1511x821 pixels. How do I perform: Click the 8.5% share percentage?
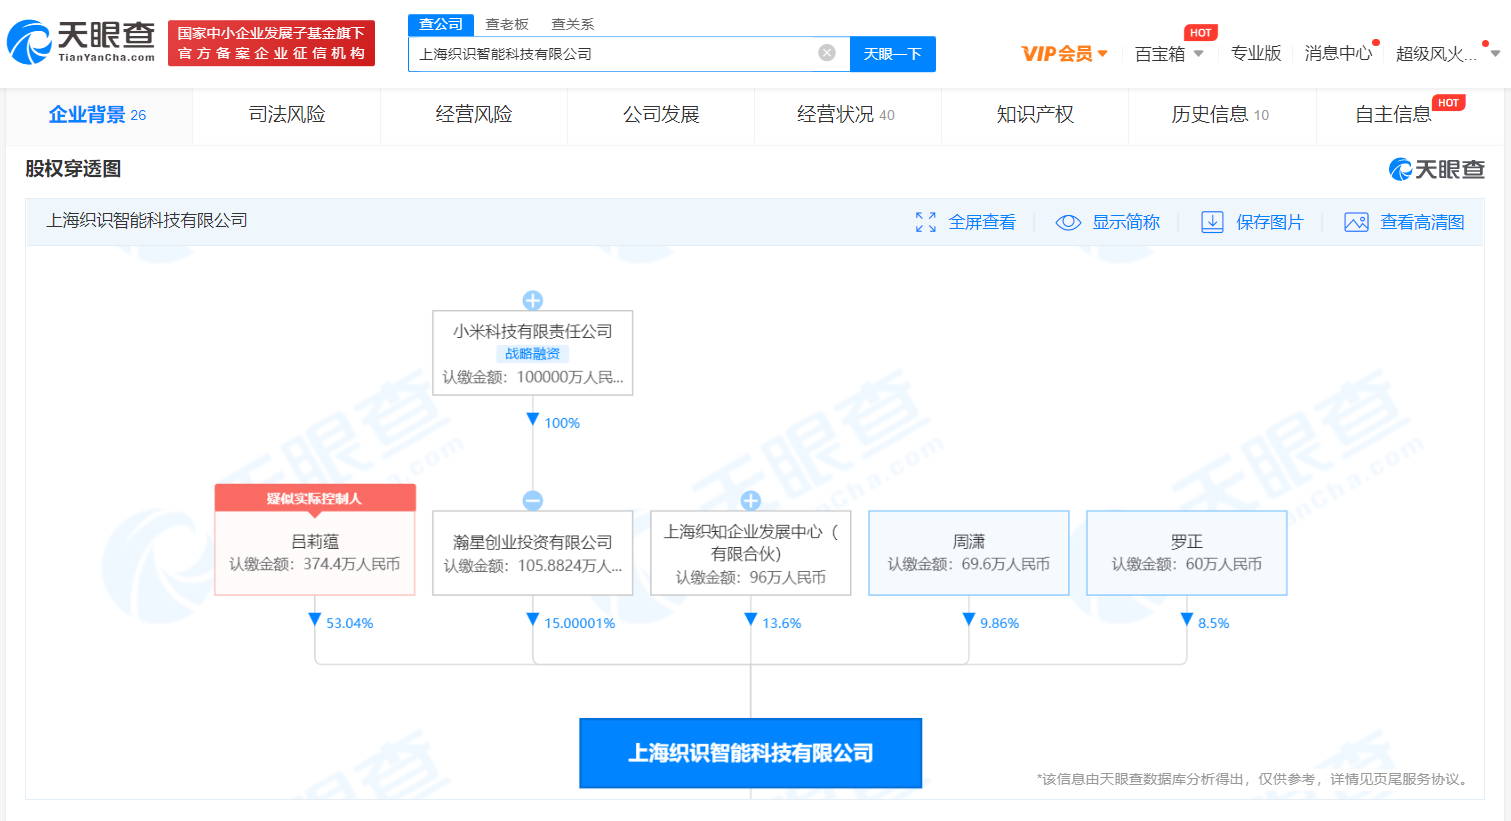[1214, 623]
